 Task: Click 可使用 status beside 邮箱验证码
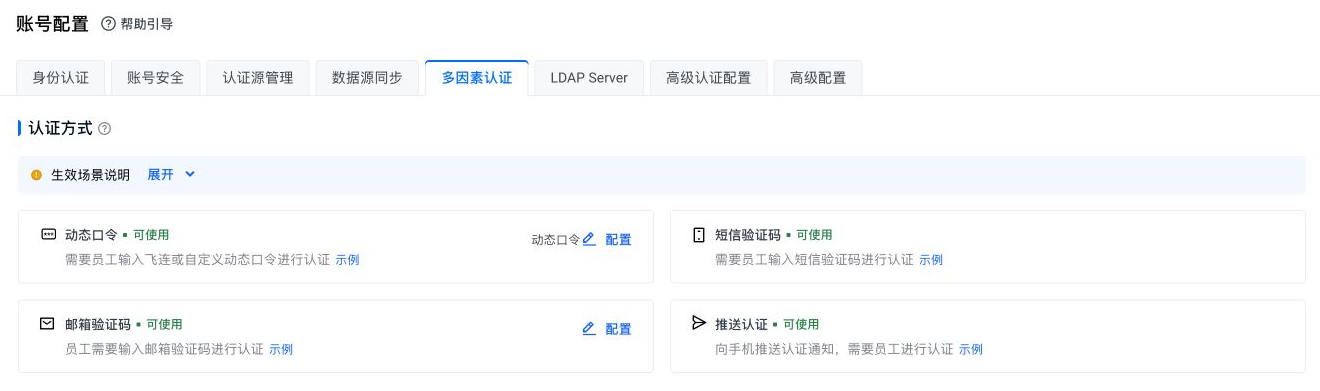point(164,324)
